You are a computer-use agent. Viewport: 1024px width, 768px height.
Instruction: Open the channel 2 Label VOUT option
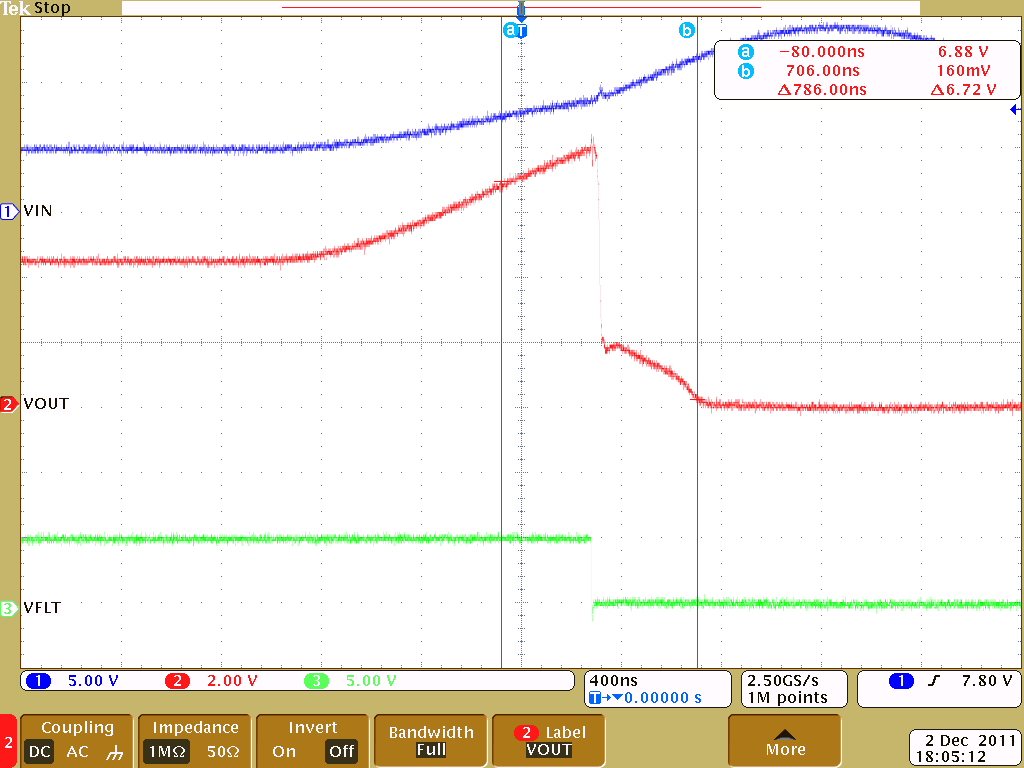tap(549, 741)
